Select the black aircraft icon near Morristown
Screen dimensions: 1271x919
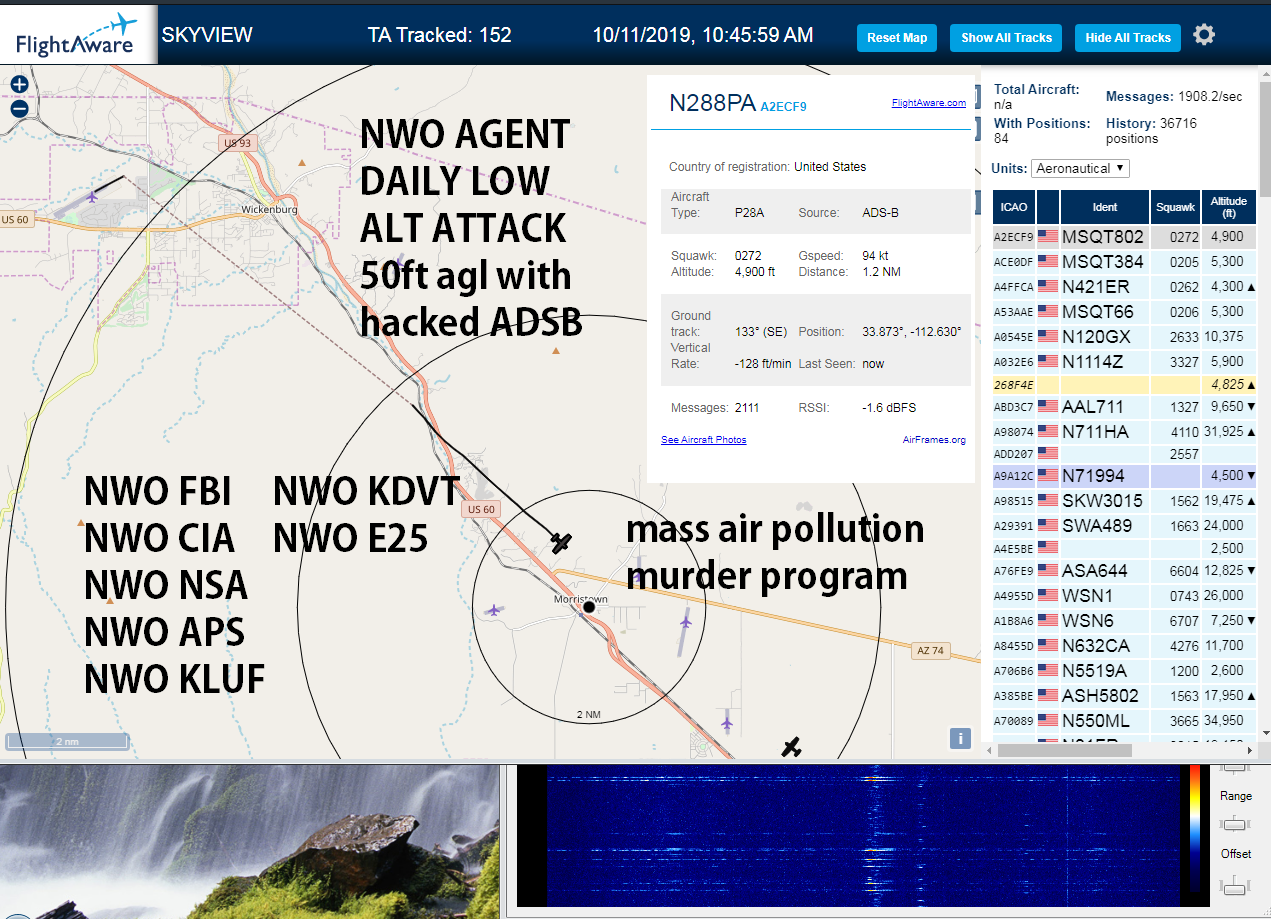click(561, 542)
